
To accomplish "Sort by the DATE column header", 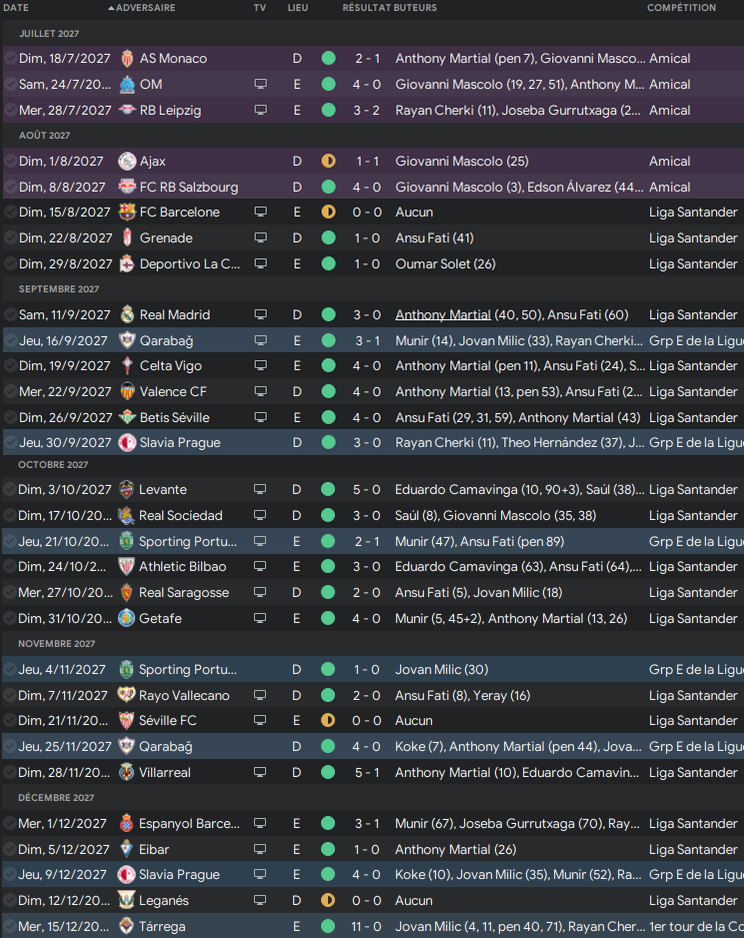I will [16, 8].
